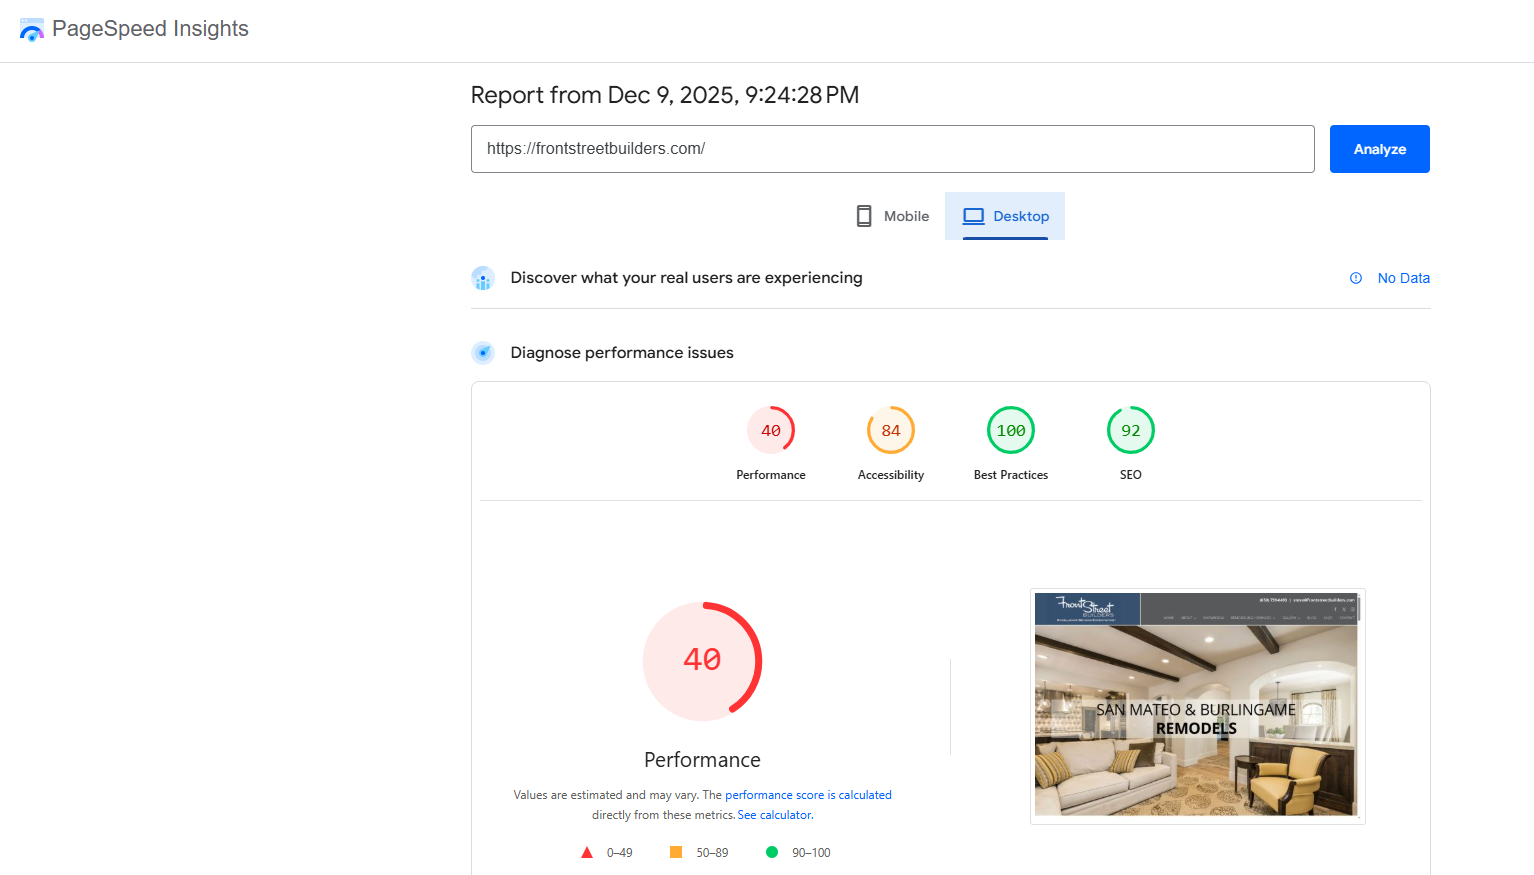Open the PageSpeed Insights home title

pyautogui.click(x=150, y=29)
